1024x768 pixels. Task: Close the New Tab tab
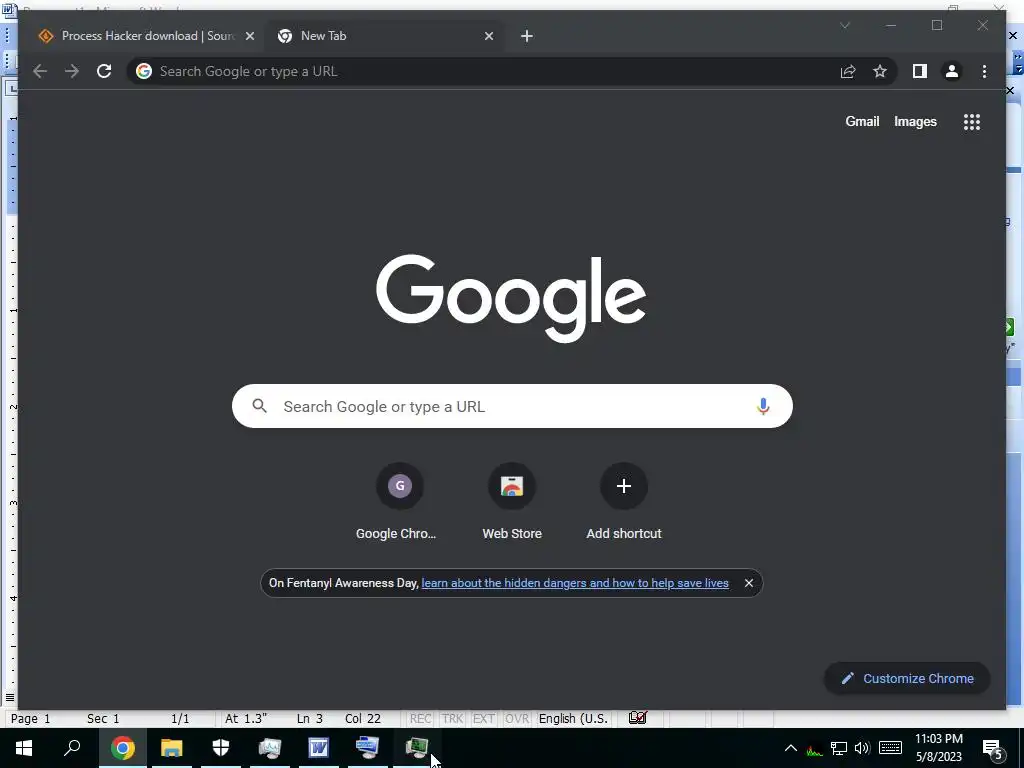(x=488, y=36)
